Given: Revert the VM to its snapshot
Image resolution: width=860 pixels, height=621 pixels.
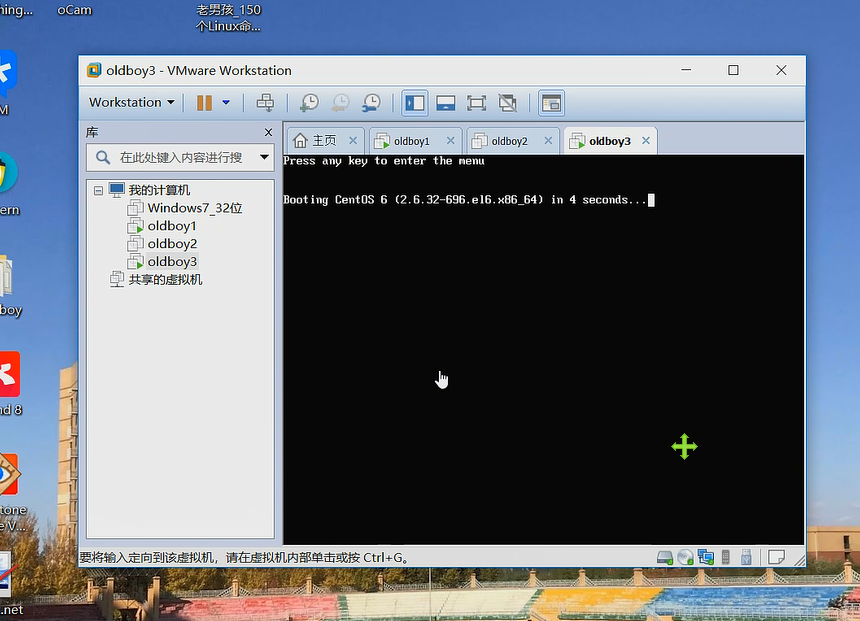Looking at the screenshot, I should 341,103.
